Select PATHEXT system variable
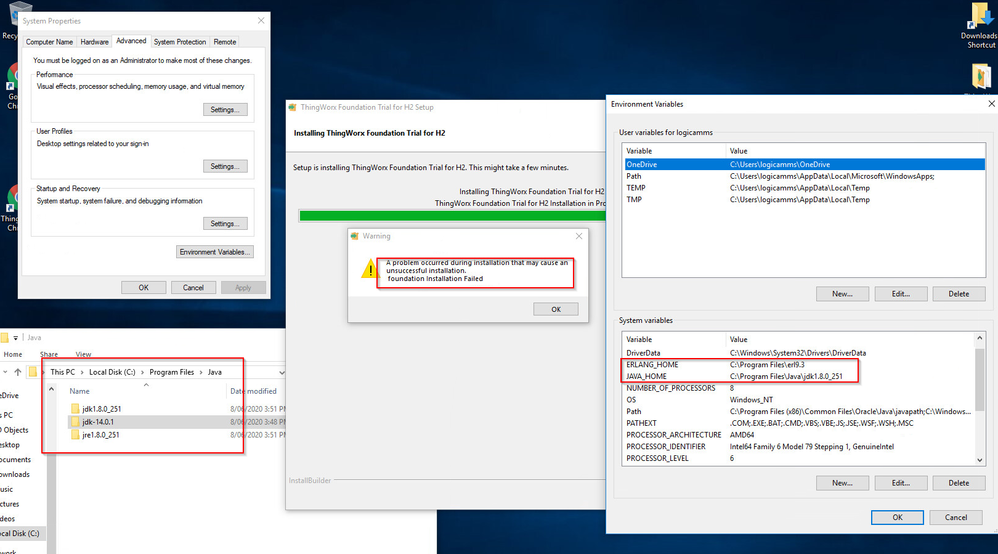Viewport: 998px width, 554px height. (x=798, y=423)
